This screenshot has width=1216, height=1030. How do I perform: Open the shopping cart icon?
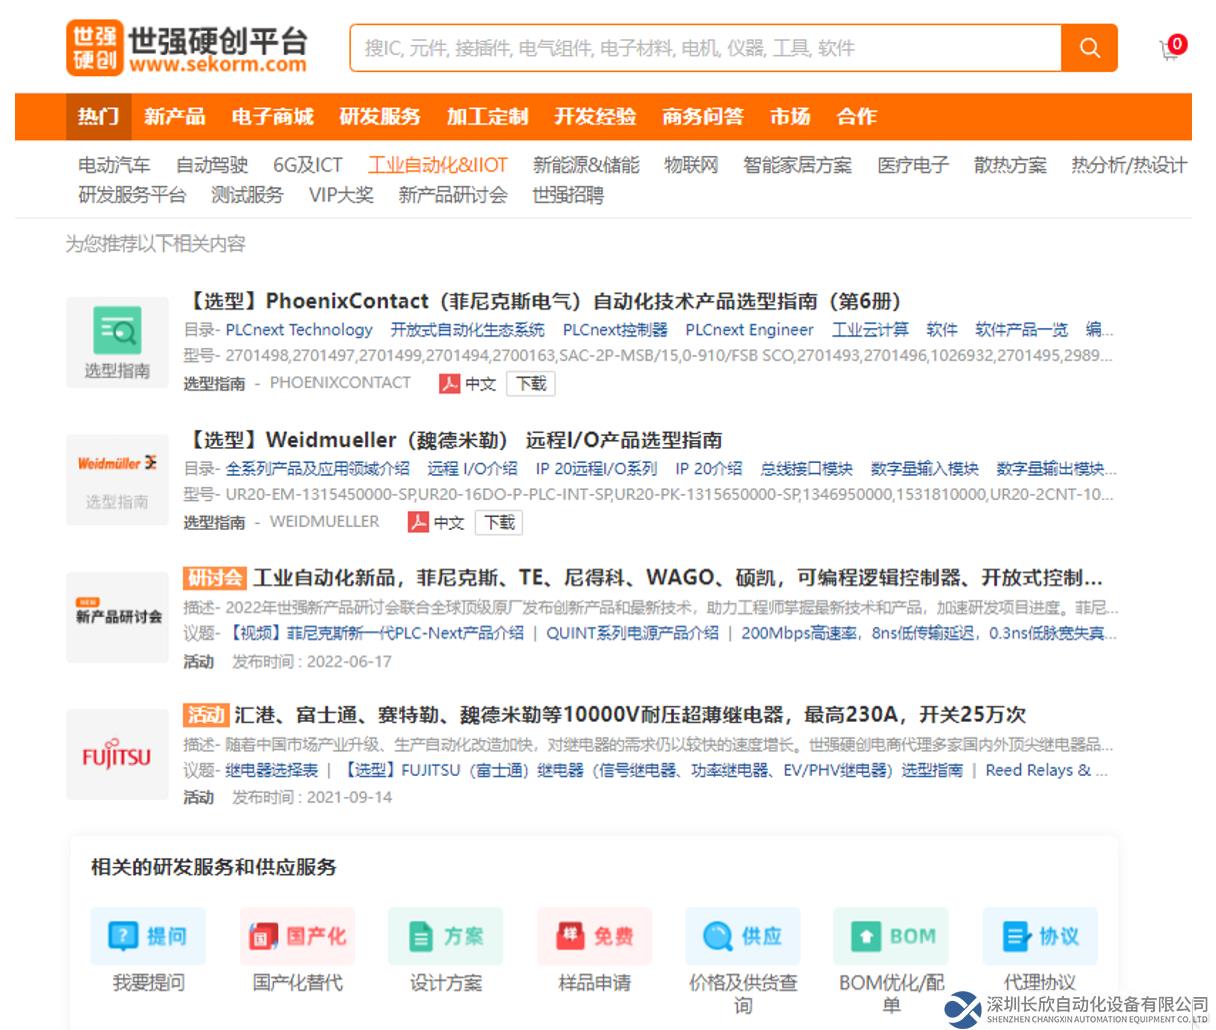pos(1169,49)
